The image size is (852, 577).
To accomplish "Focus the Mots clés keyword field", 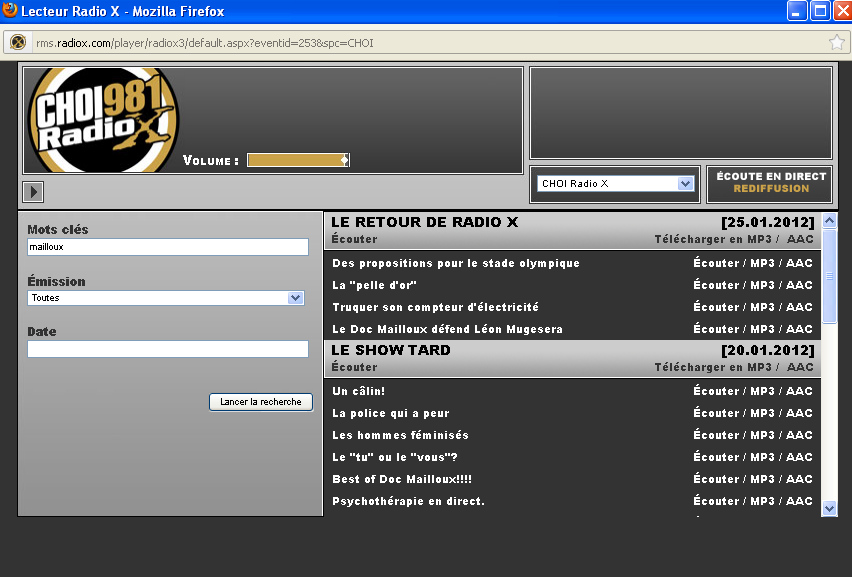I will coord(168,247).
